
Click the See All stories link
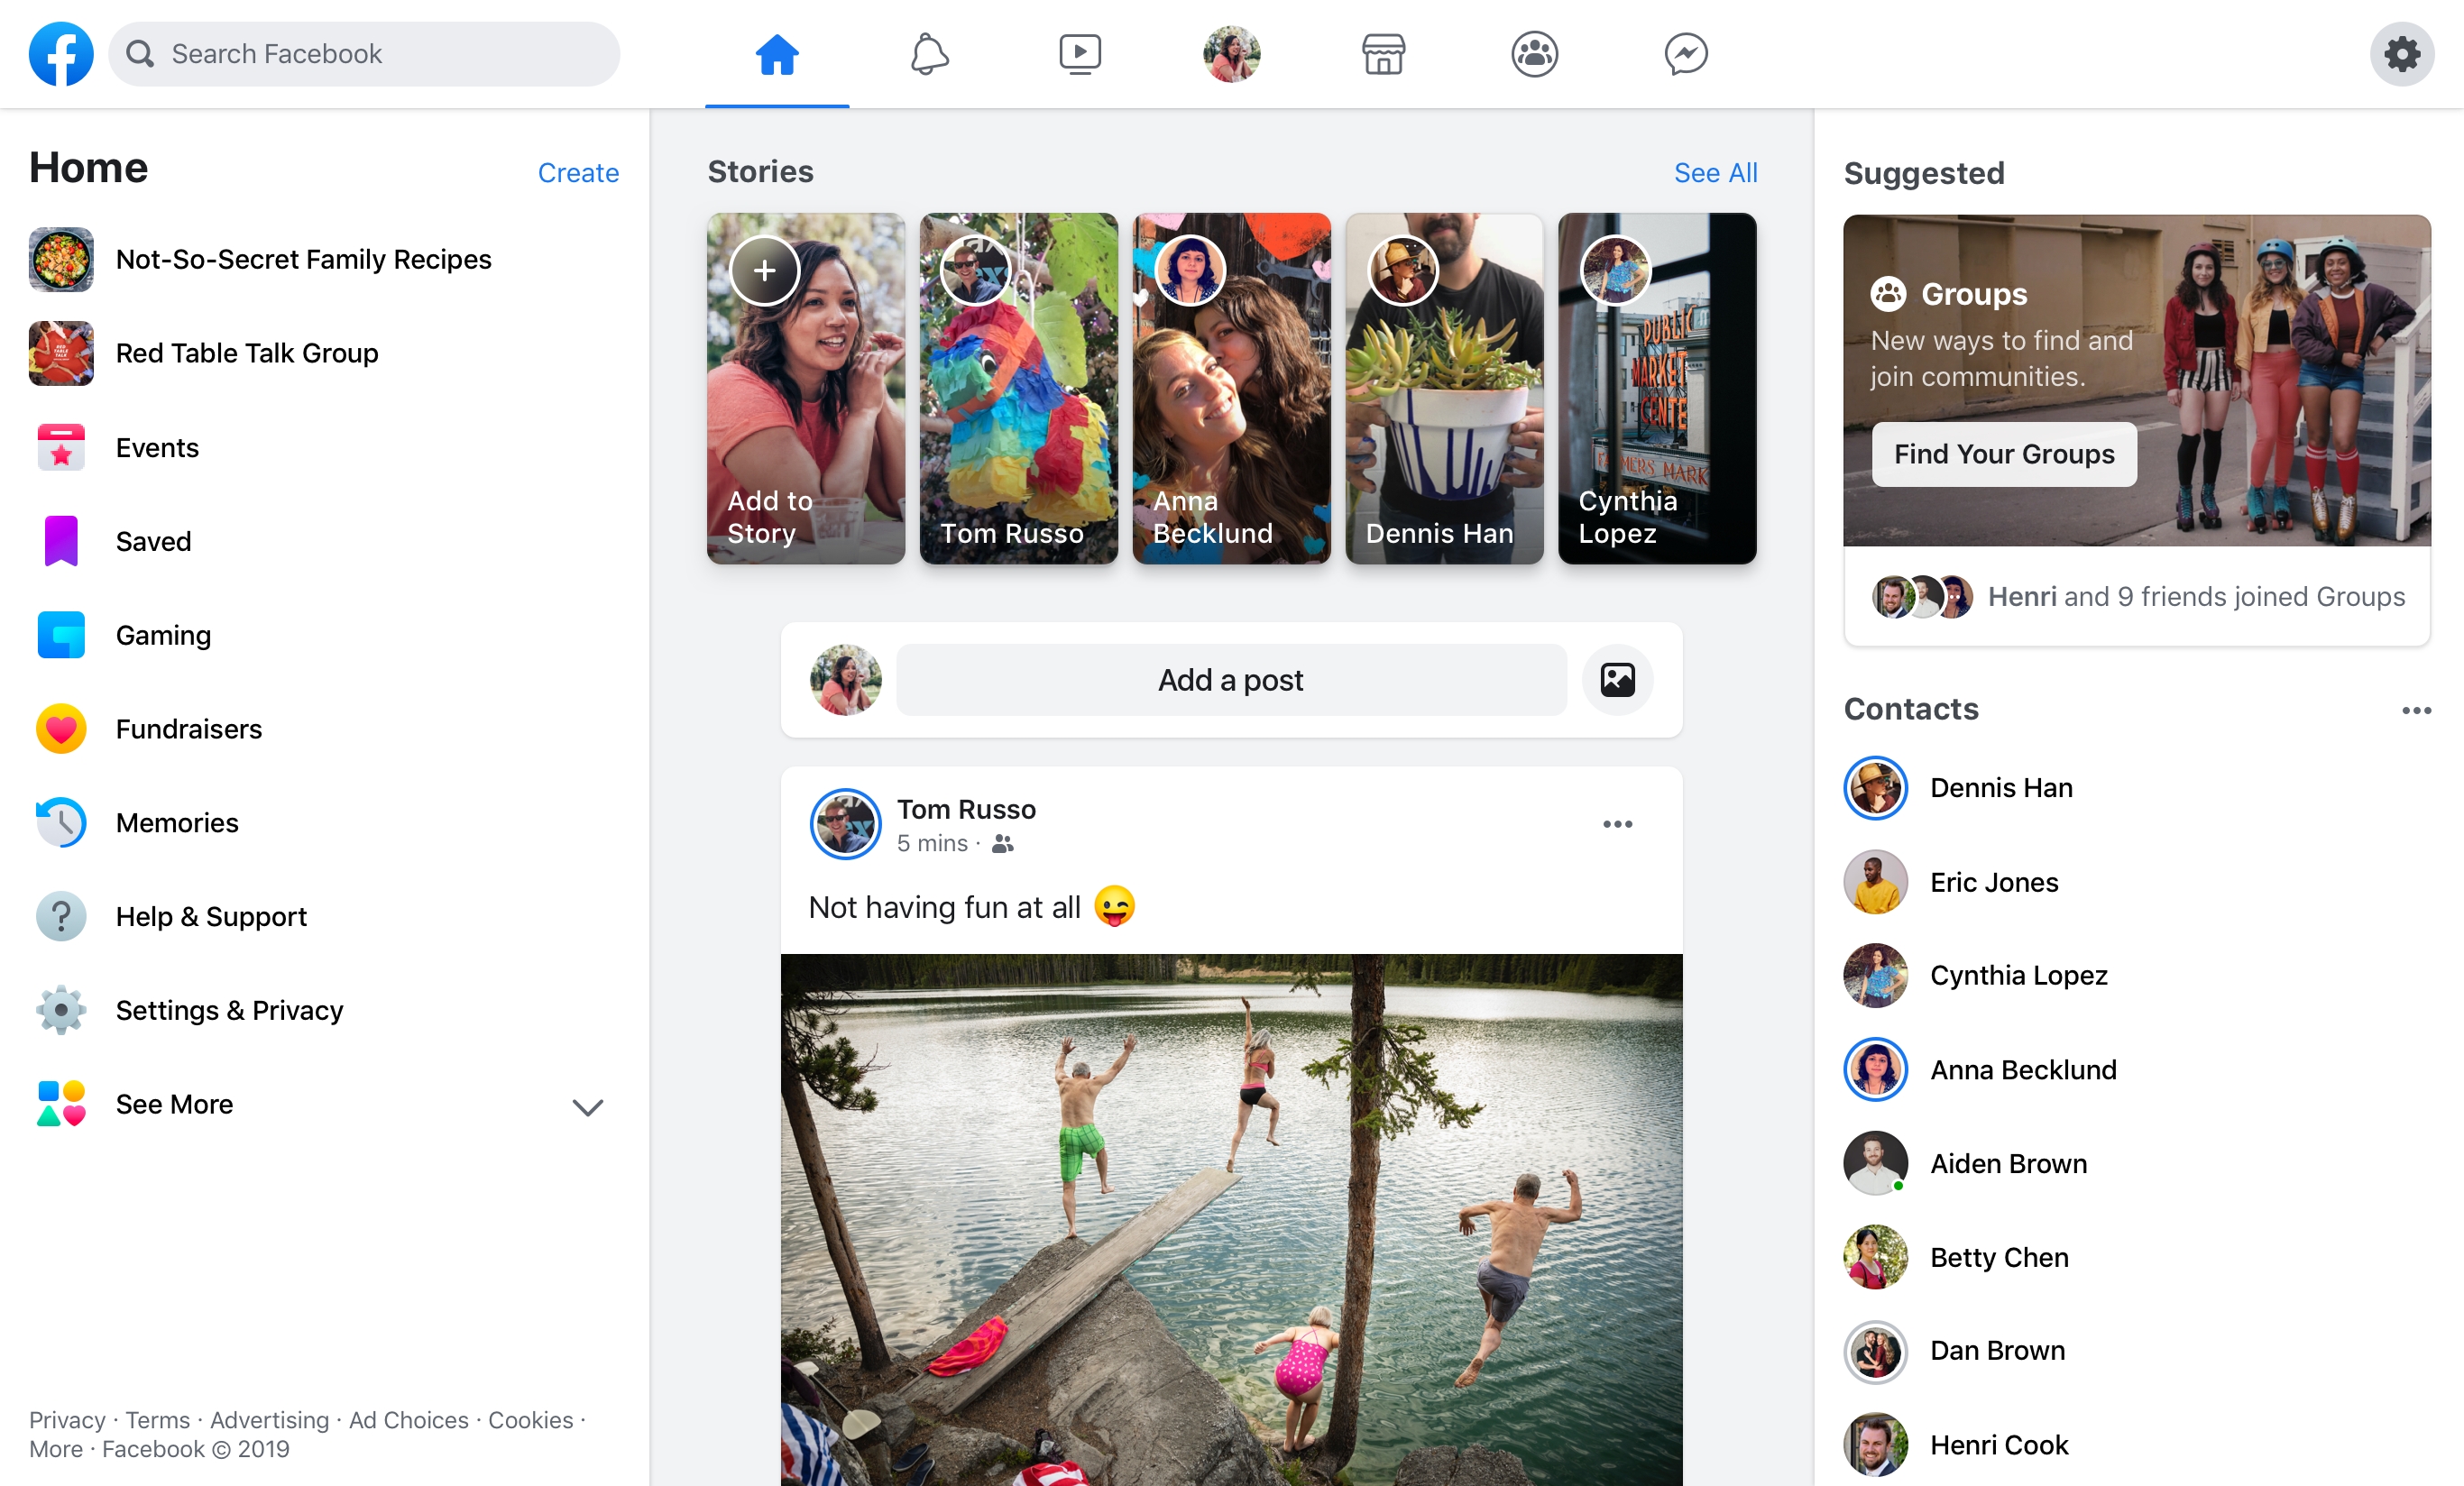(x=1716, y=170)
